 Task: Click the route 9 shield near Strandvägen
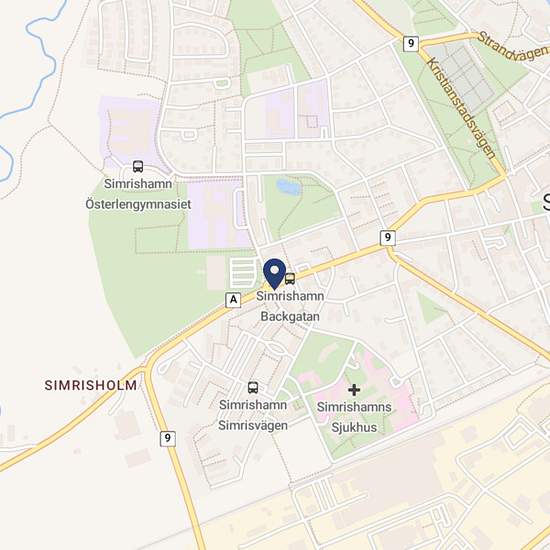tap(411, 43)
